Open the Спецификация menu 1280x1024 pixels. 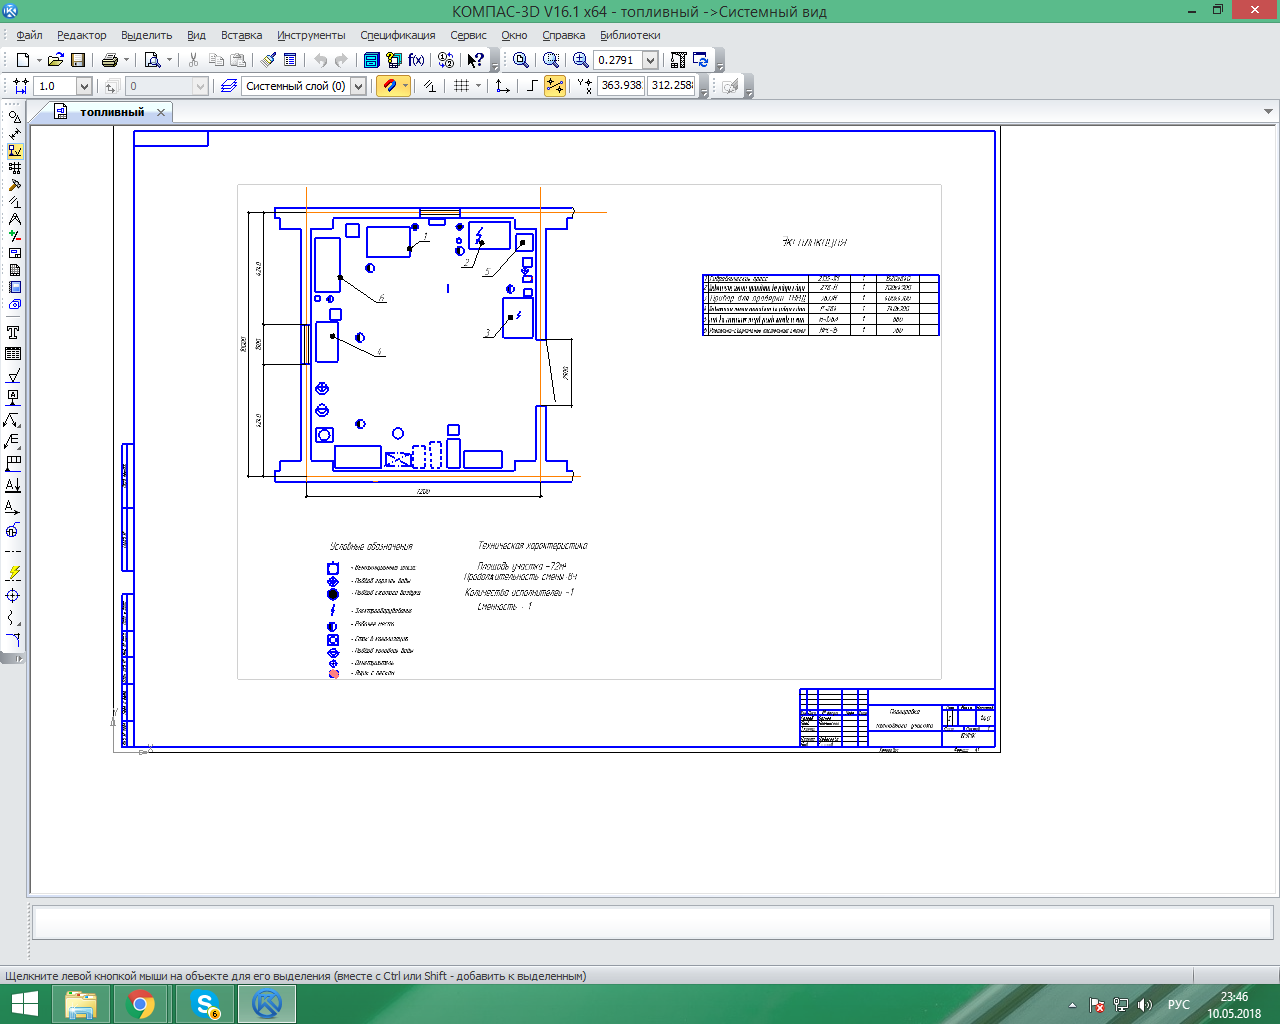click(x=397, y=35)
